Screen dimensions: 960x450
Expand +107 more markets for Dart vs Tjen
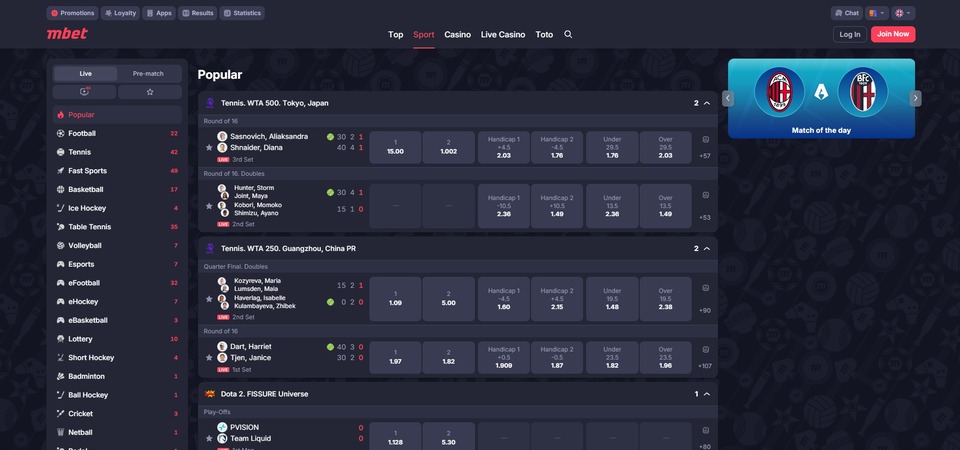705,366
